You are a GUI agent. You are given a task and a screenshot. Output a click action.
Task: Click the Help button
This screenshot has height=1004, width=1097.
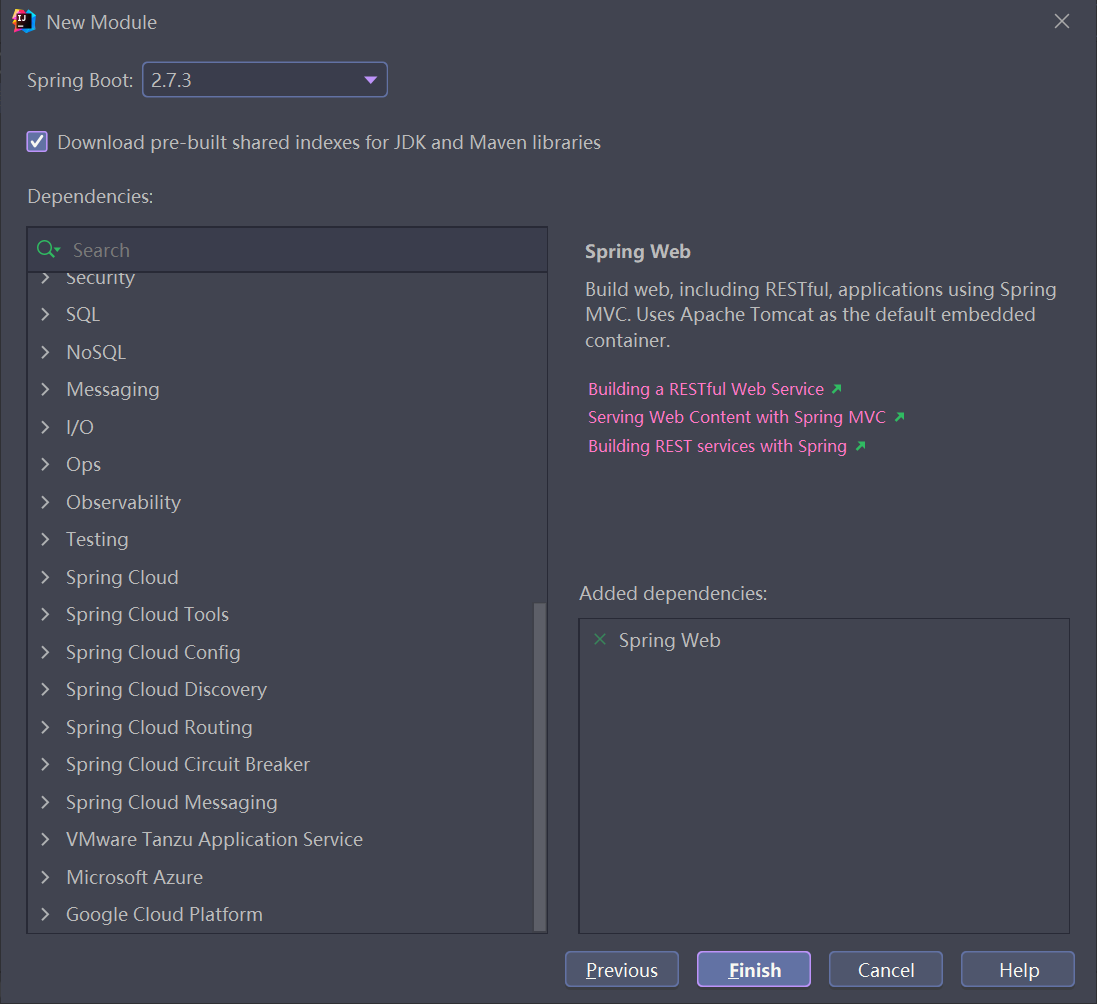(1018, 969)
